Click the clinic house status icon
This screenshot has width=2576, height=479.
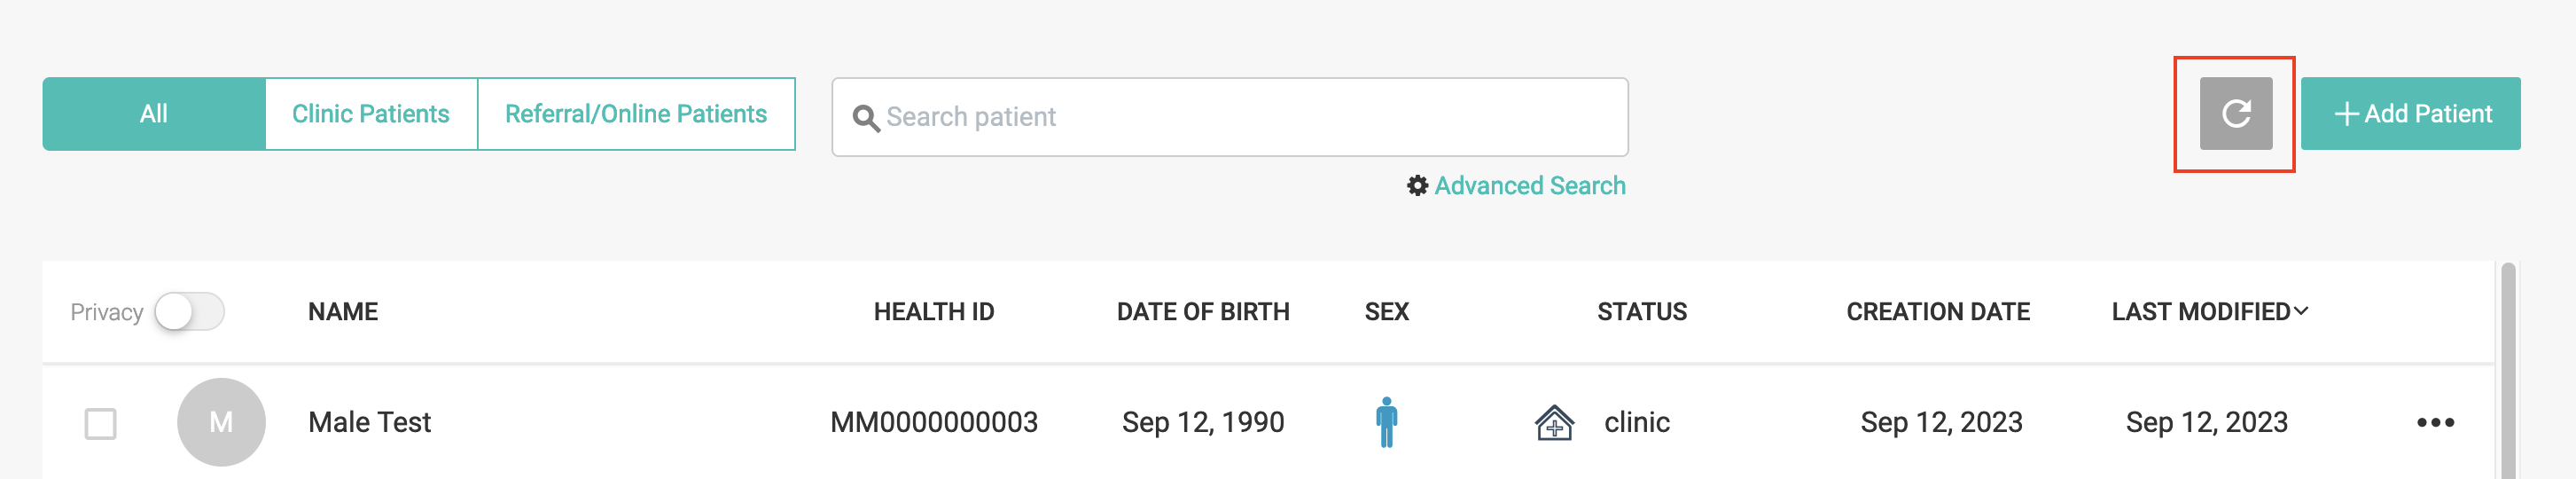[1554, 423]
